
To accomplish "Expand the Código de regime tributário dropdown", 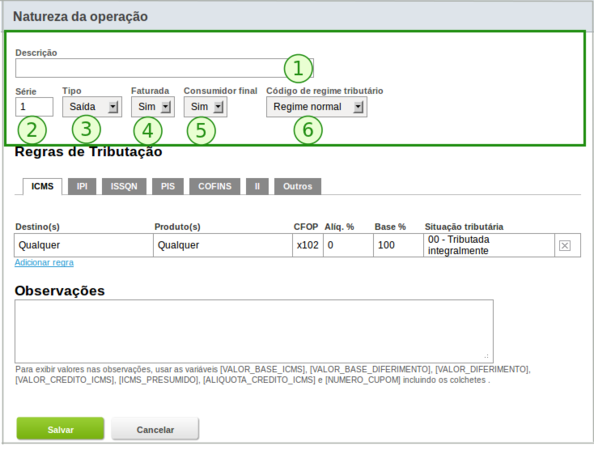I will (x=317, y=107).
